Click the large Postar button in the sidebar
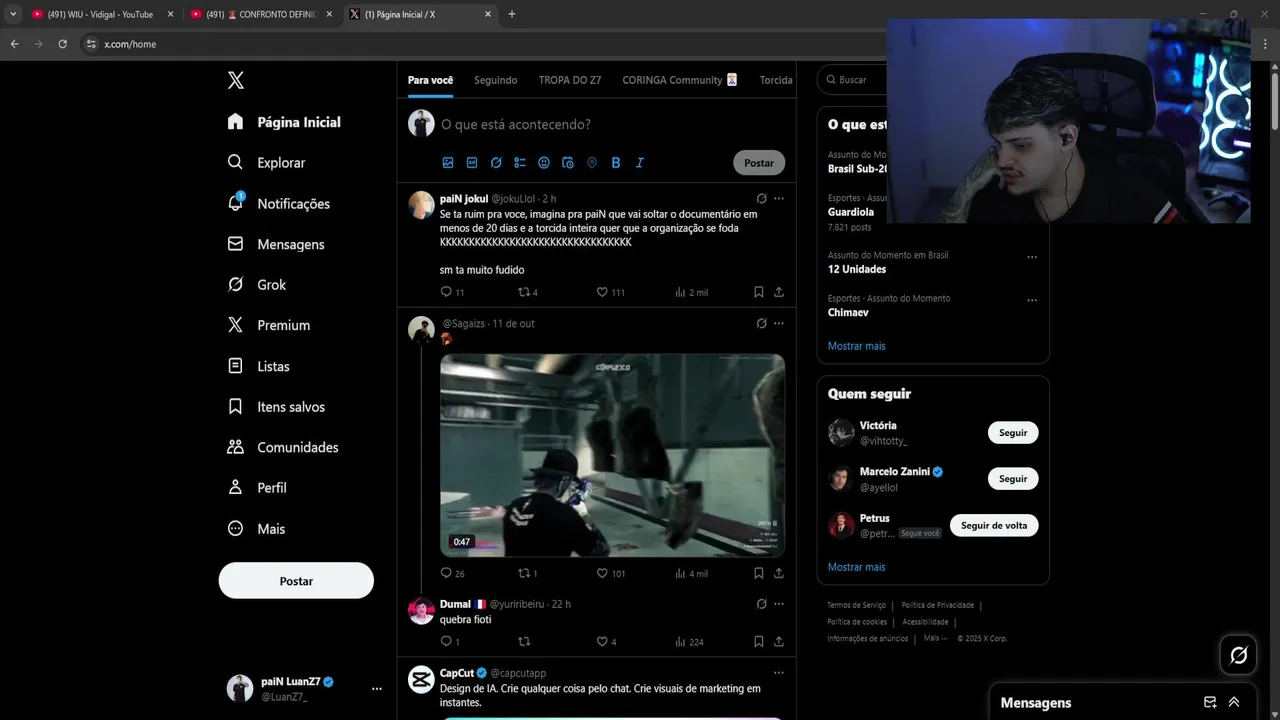Screen dimensions: 1280x720 coord(296,581)
